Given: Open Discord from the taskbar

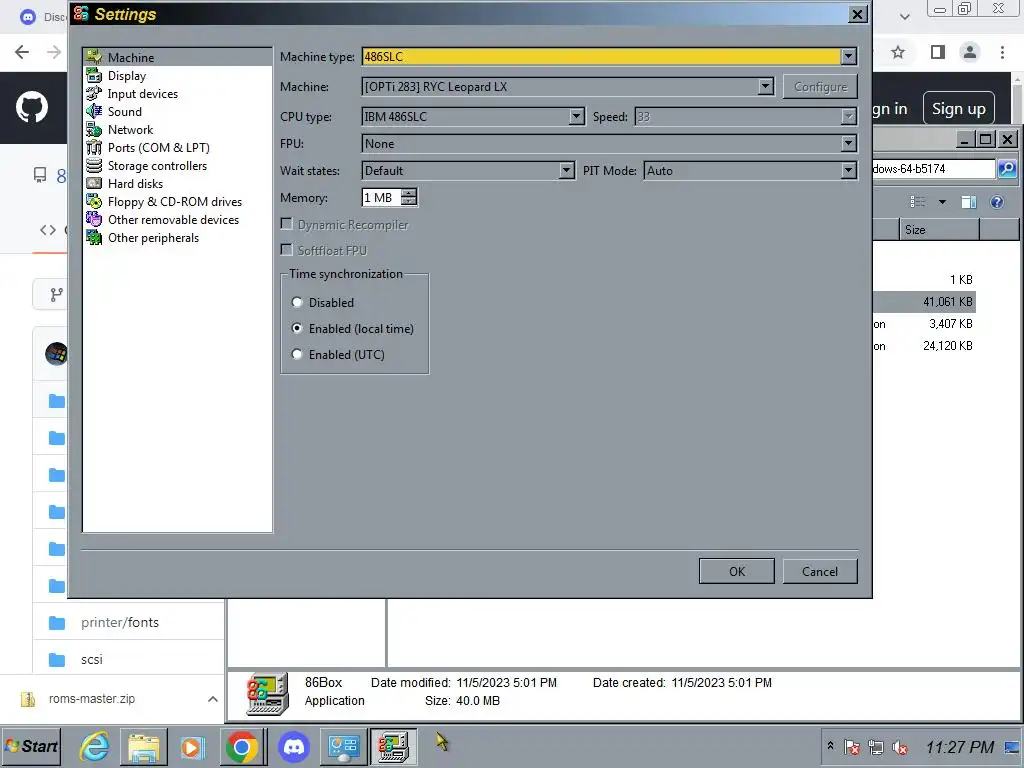Looking at the screenshot, I should point(294,746).
